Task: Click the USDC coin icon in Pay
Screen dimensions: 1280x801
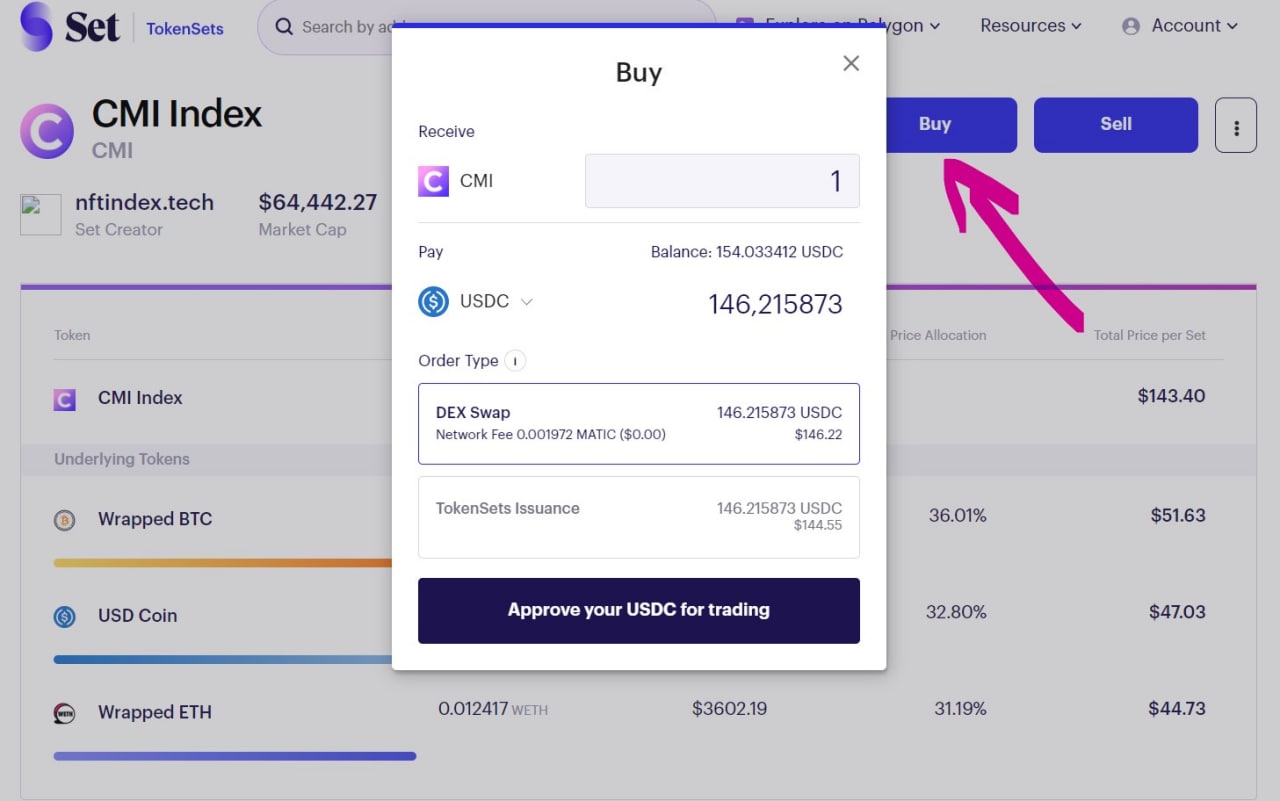Action: (x=433, y=301)
